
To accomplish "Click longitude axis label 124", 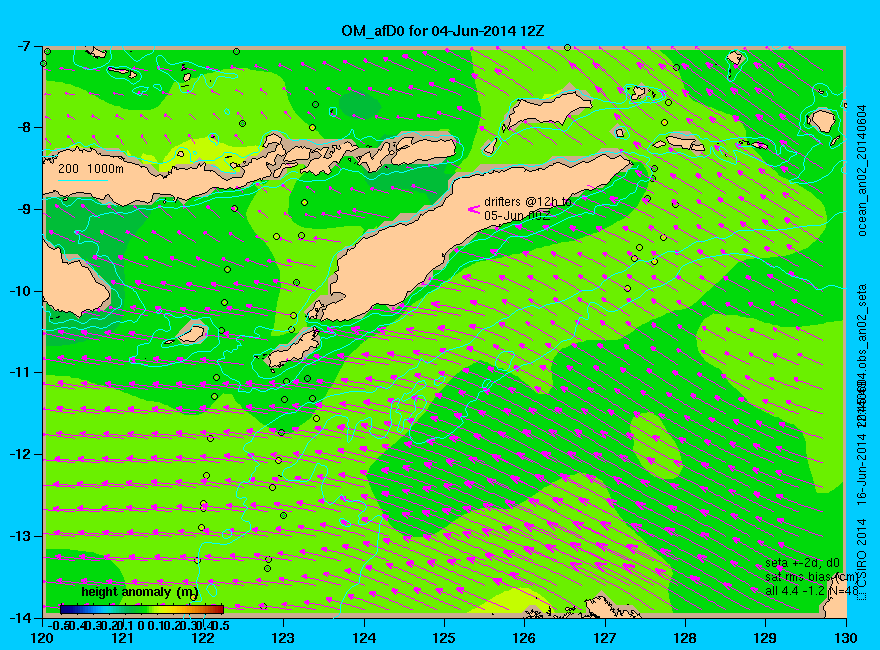I will (x=364, y=638).
